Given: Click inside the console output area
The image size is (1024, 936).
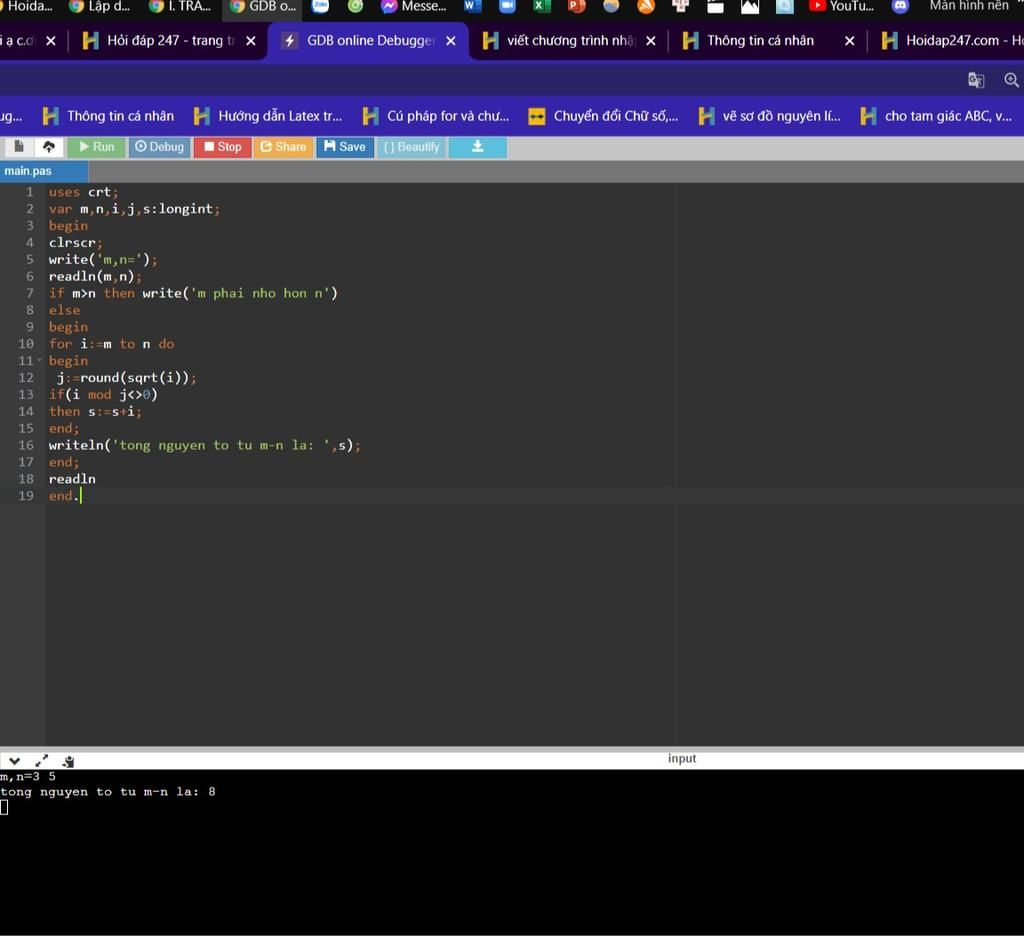Looking at the screenshot, I should (x=512, y=852).
